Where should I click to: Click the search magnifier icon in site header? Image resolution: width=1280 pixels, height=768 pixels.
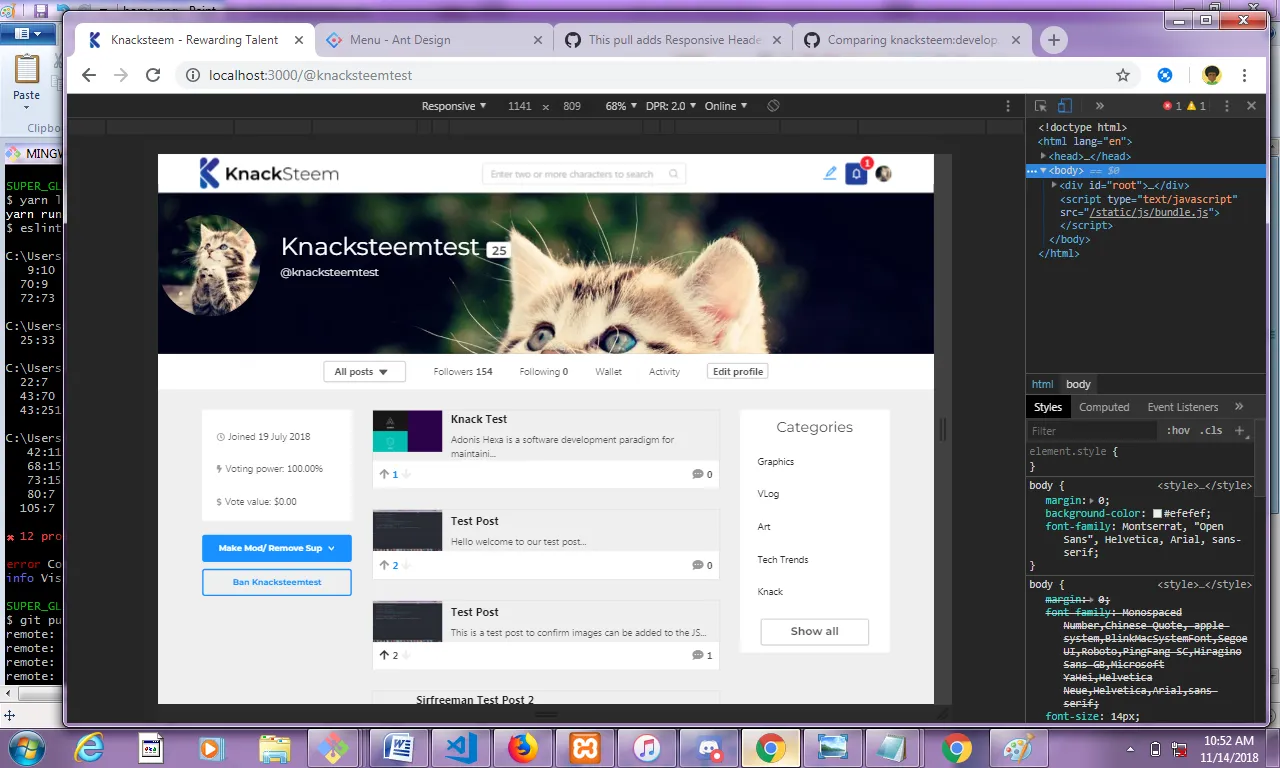pos(674,174)
